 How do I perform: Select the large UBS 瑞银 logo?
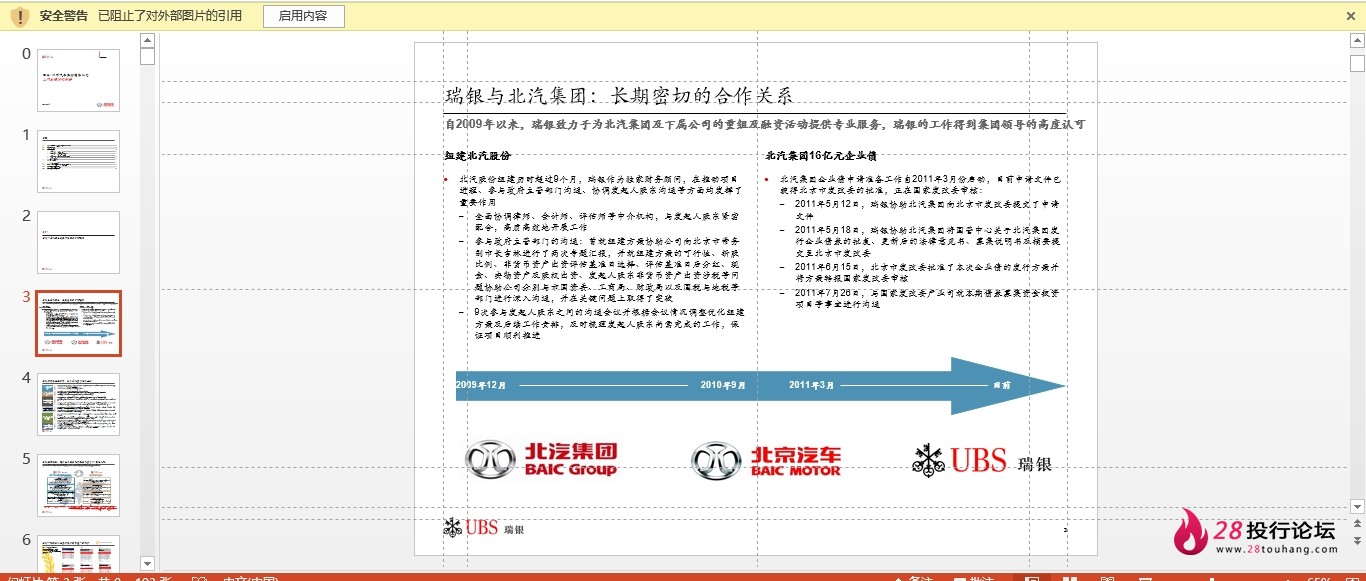point(983,461)
